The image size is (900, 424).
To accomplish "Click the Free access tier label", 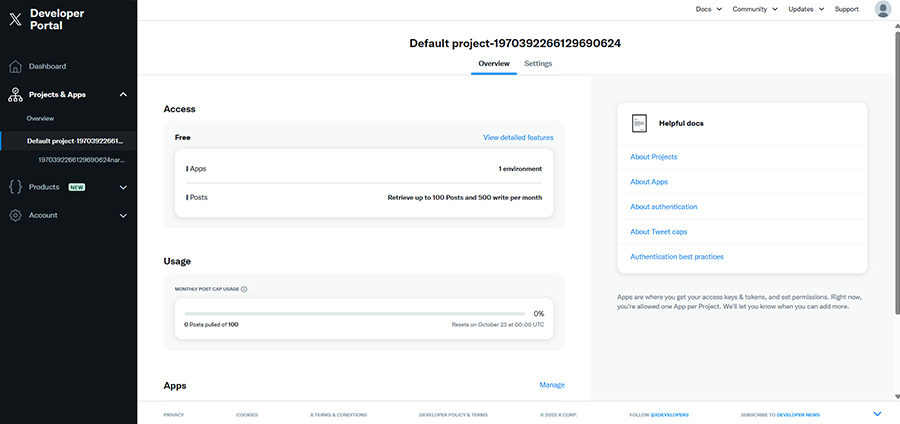I will [x=183, y=138].
